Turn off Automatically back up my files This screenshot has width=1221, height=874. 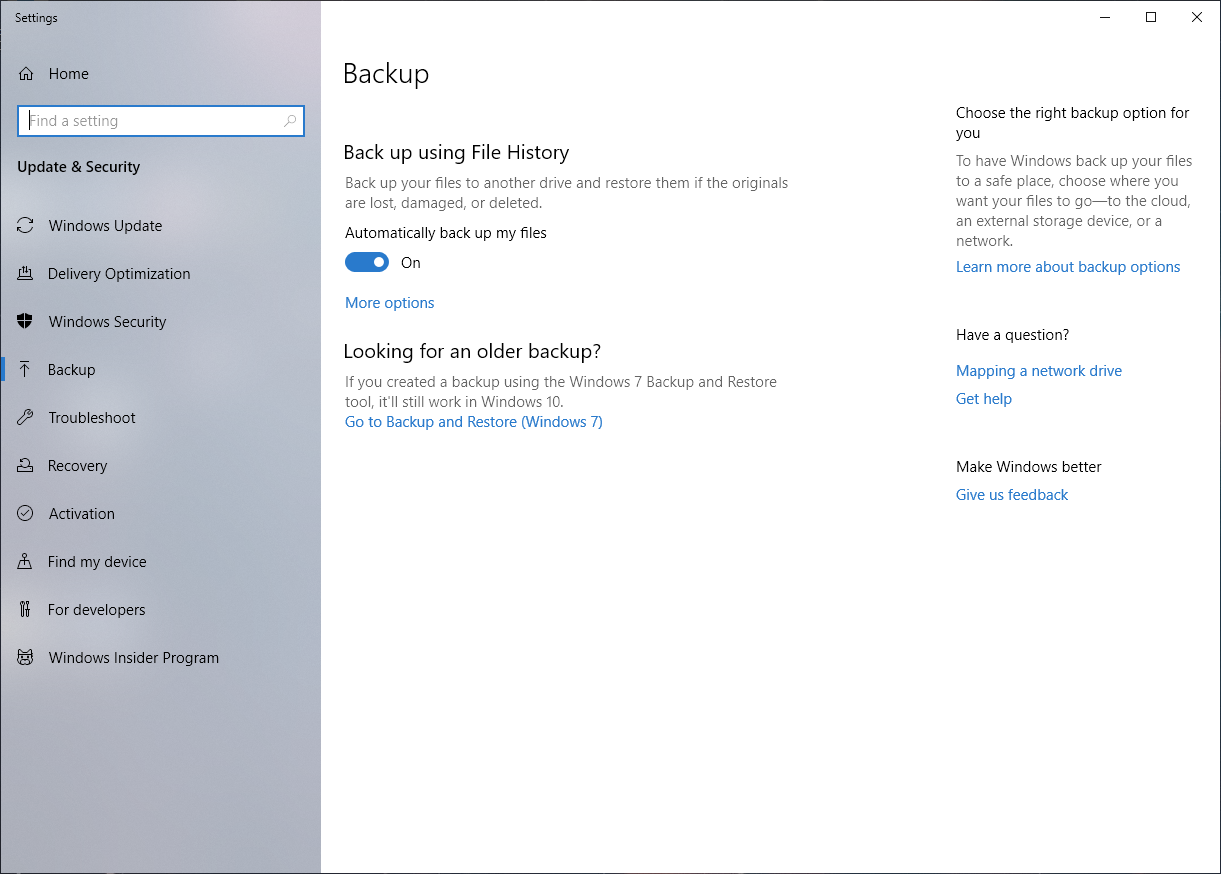coord(367,263)
